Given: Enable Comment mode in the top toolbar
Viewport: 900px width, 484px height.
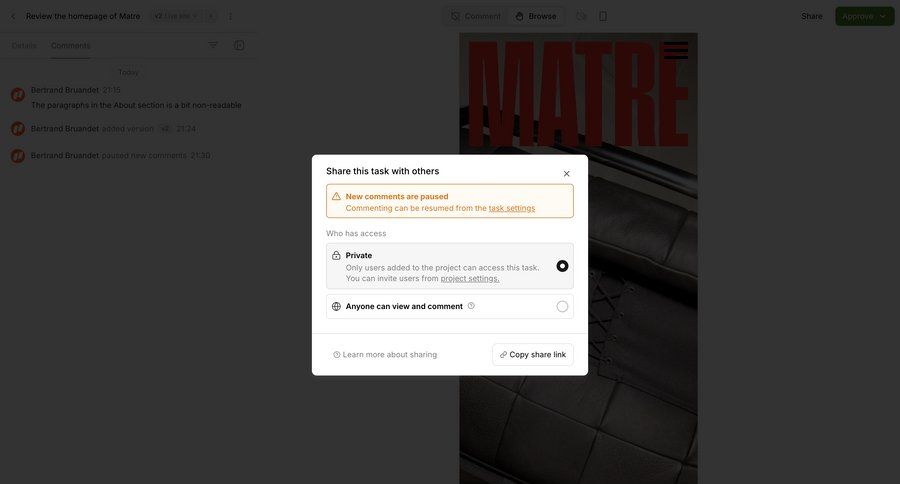Looking at the screenshot, I should coord(475,16).
